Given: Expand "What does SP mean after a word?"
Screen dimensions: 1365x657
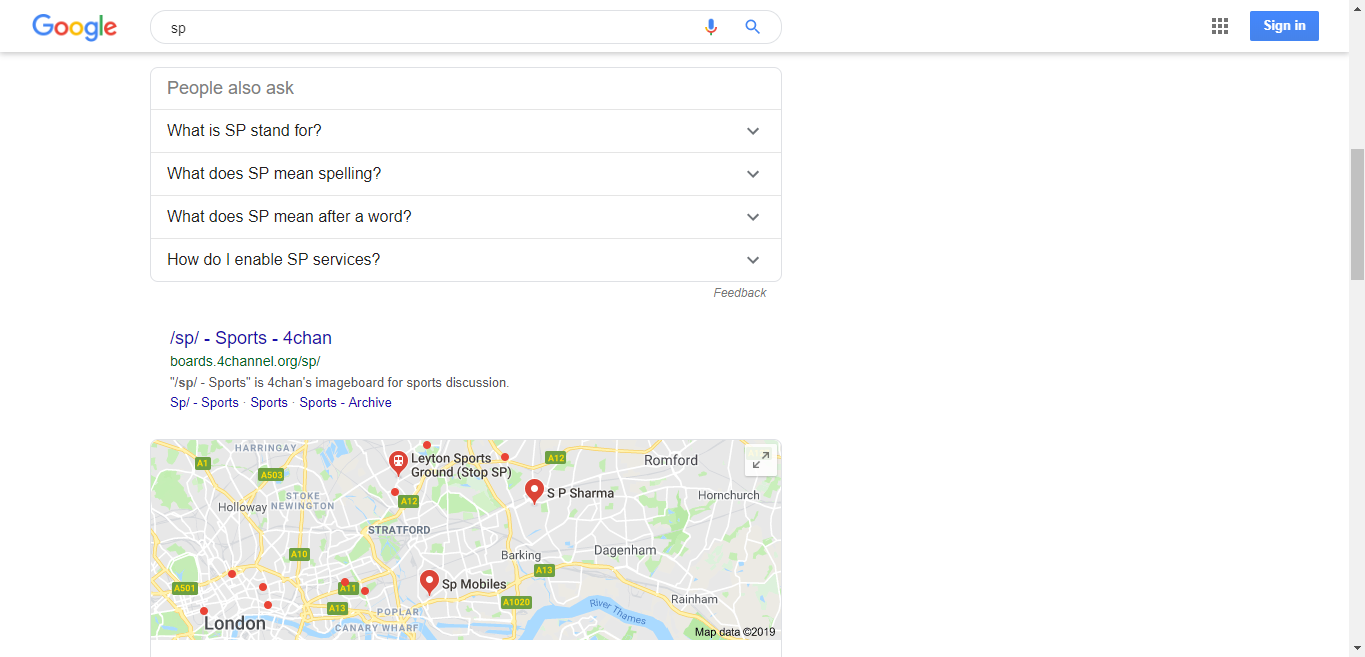Looking at the screenshot, I should pos(465,217).
